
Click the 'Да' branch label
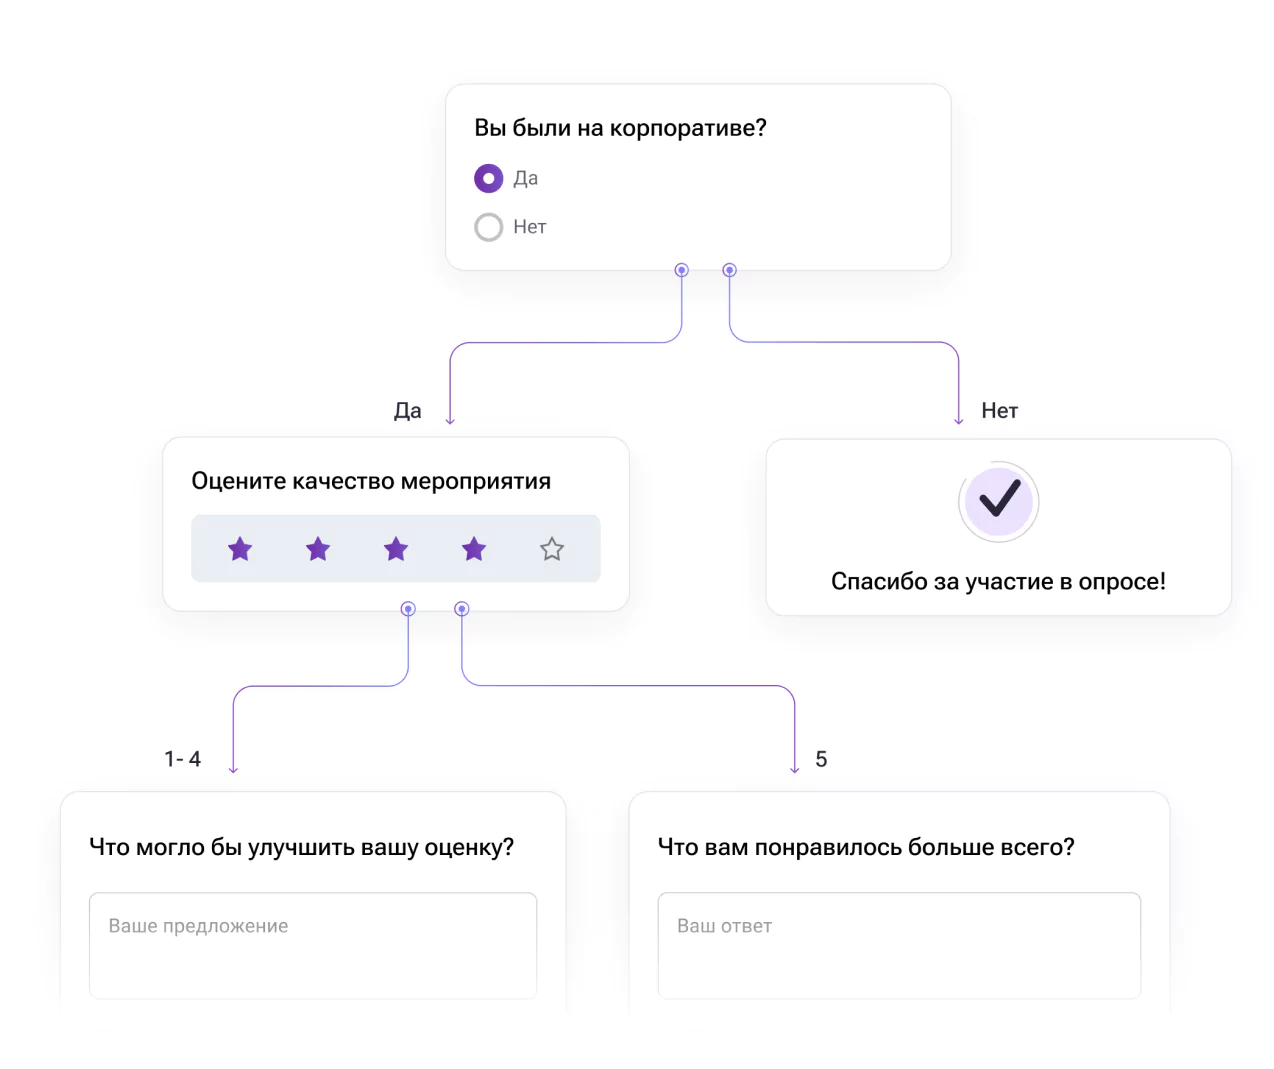click(x=408, y=411)
